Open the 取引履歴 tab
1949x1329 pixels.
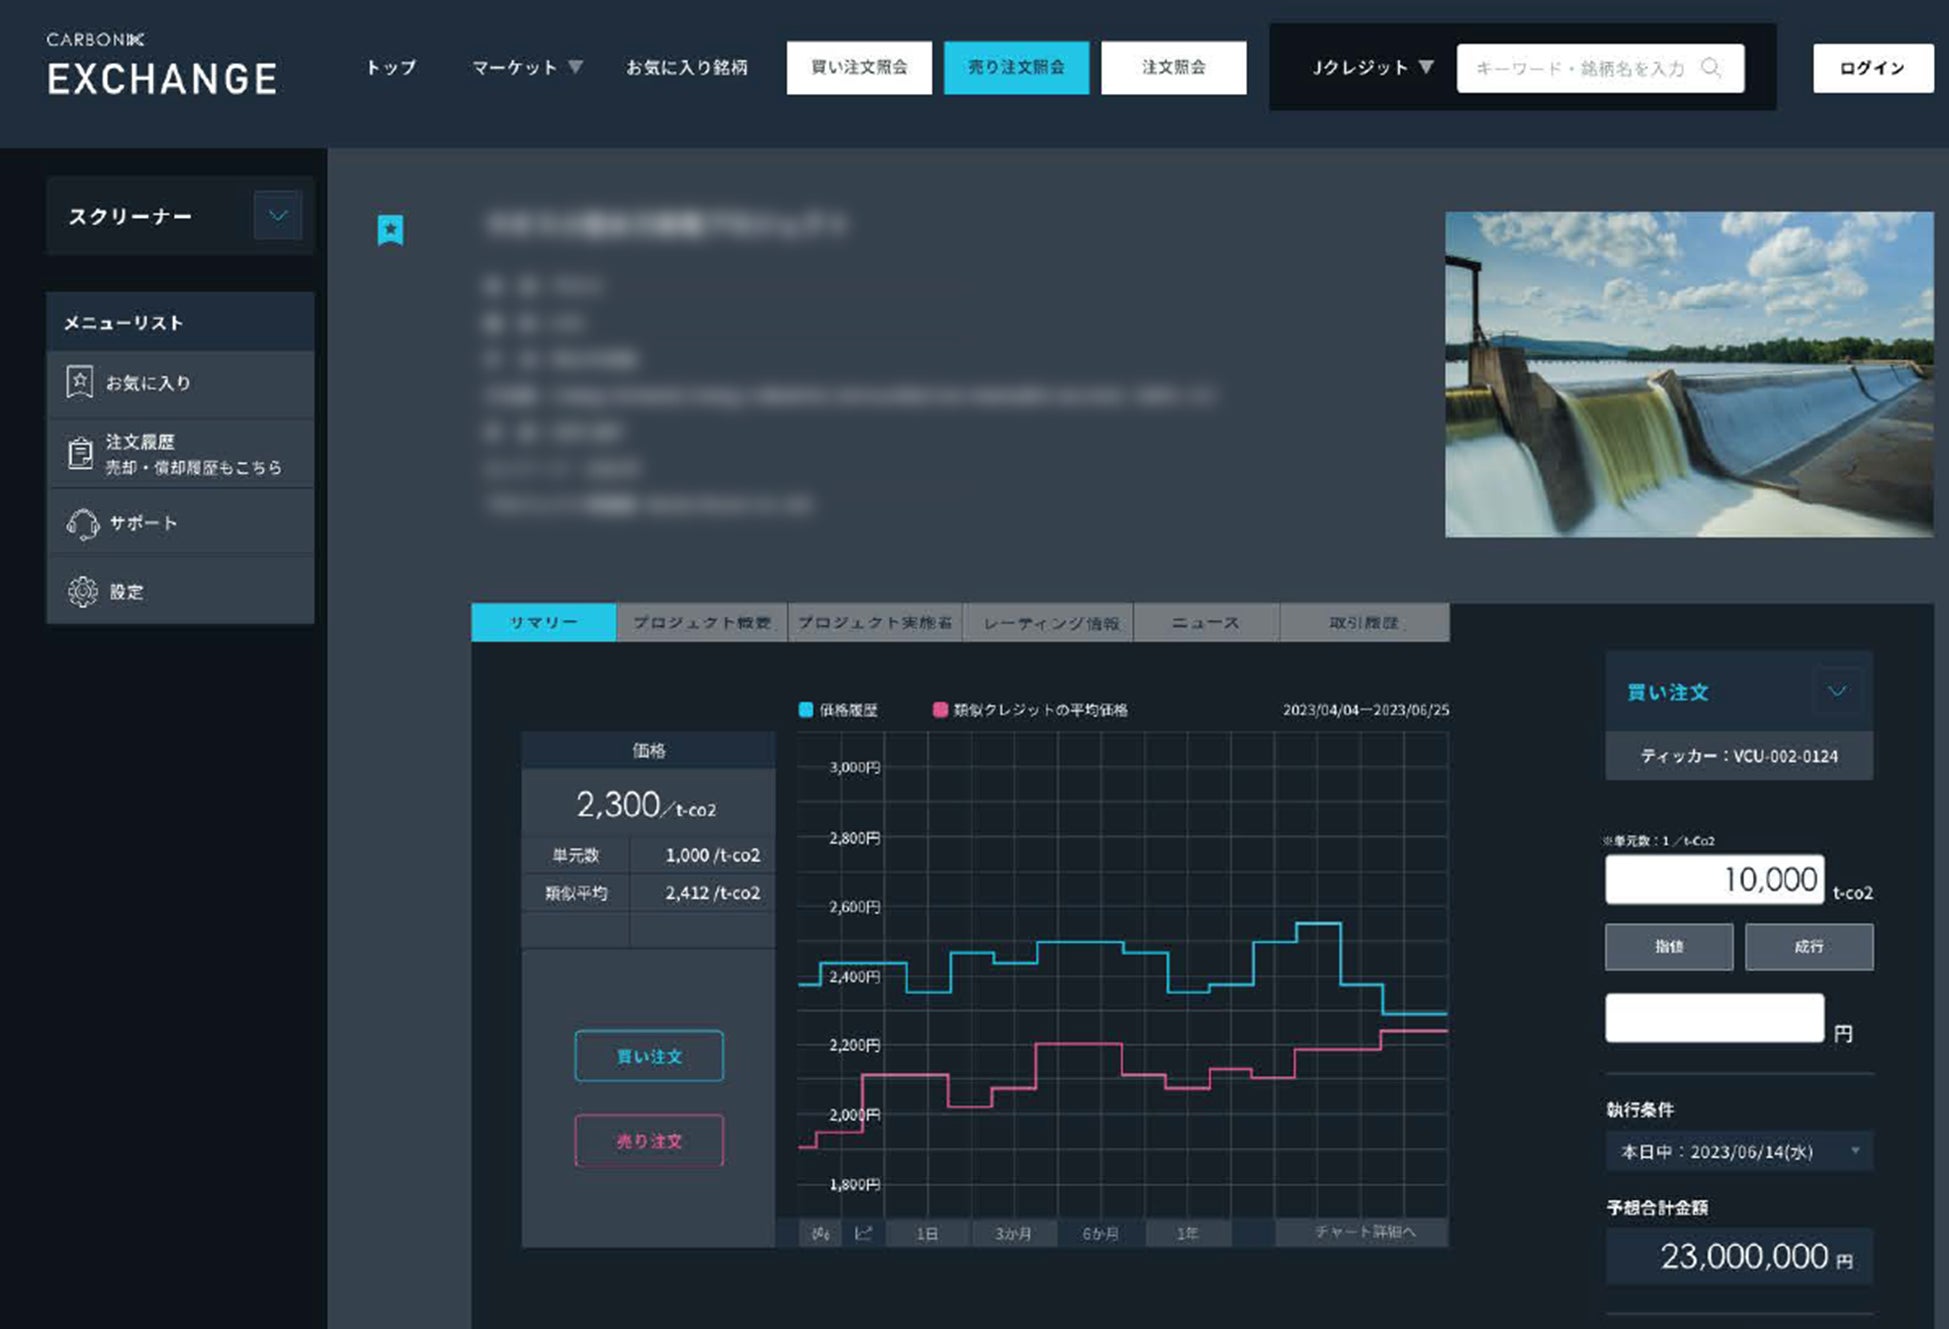(x=1363, y=622)
